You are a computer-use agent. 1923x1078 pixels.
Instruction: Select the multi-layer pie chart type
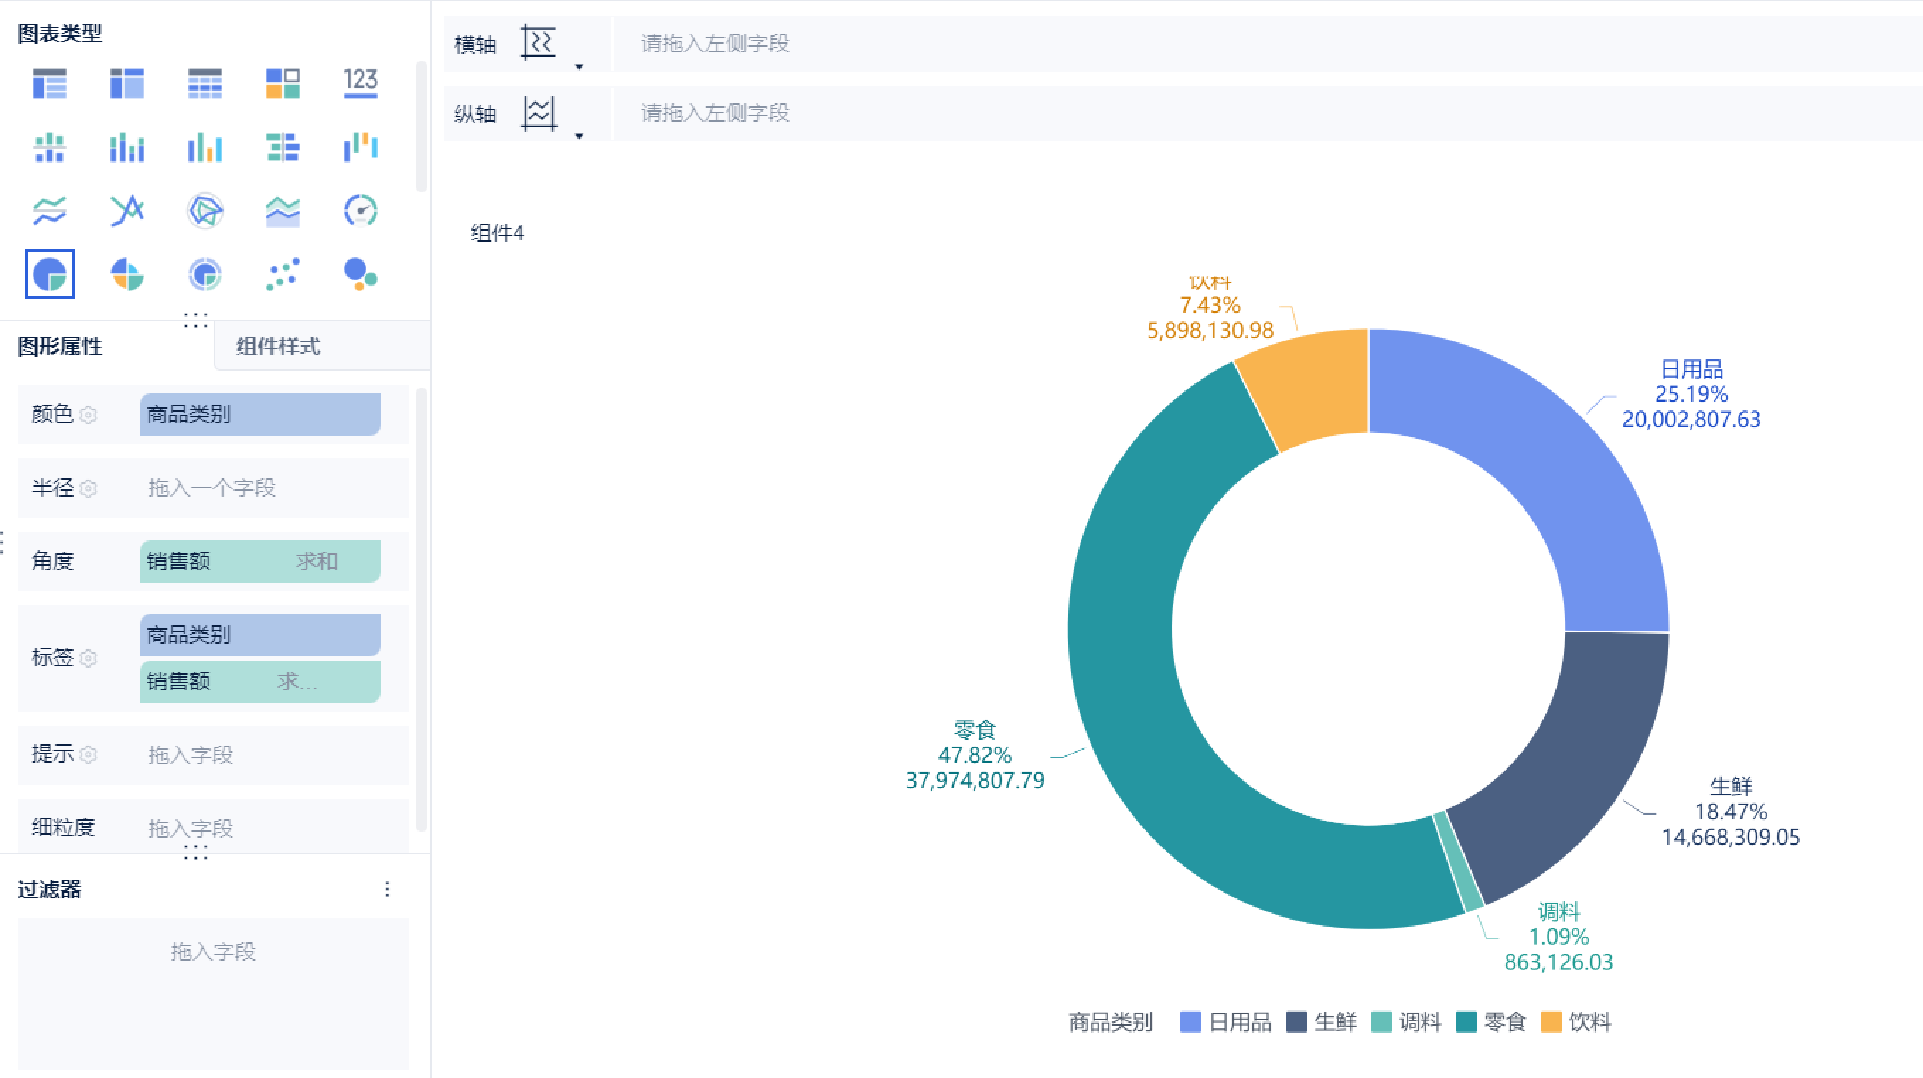[205, 274]
